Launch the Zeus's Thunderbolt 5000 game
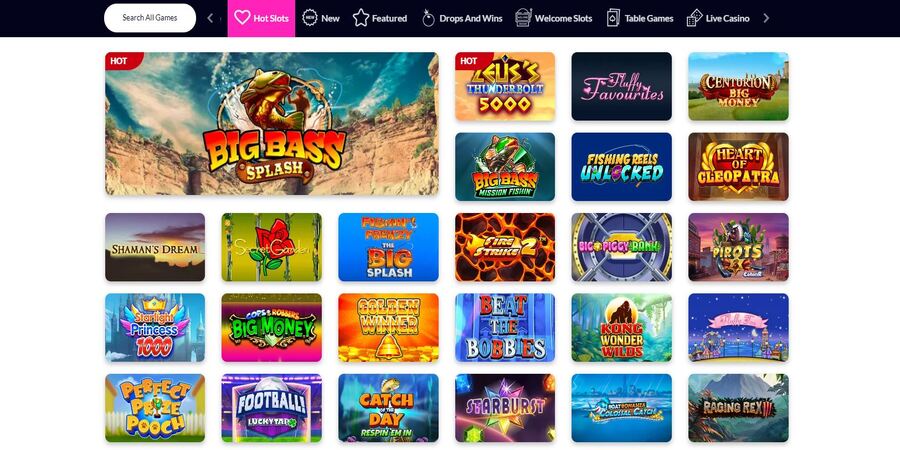The image size is (900, 450). [x=505, y=86]
